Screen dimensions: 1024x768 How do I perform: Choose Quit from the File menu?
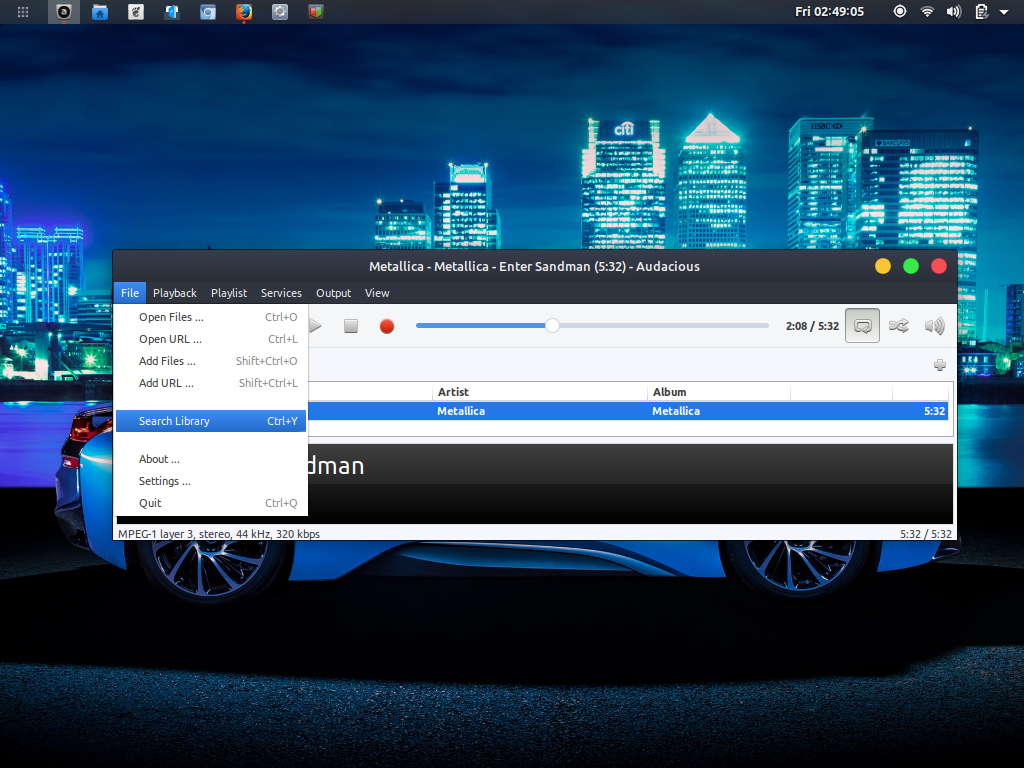click(x=210, y=503)
